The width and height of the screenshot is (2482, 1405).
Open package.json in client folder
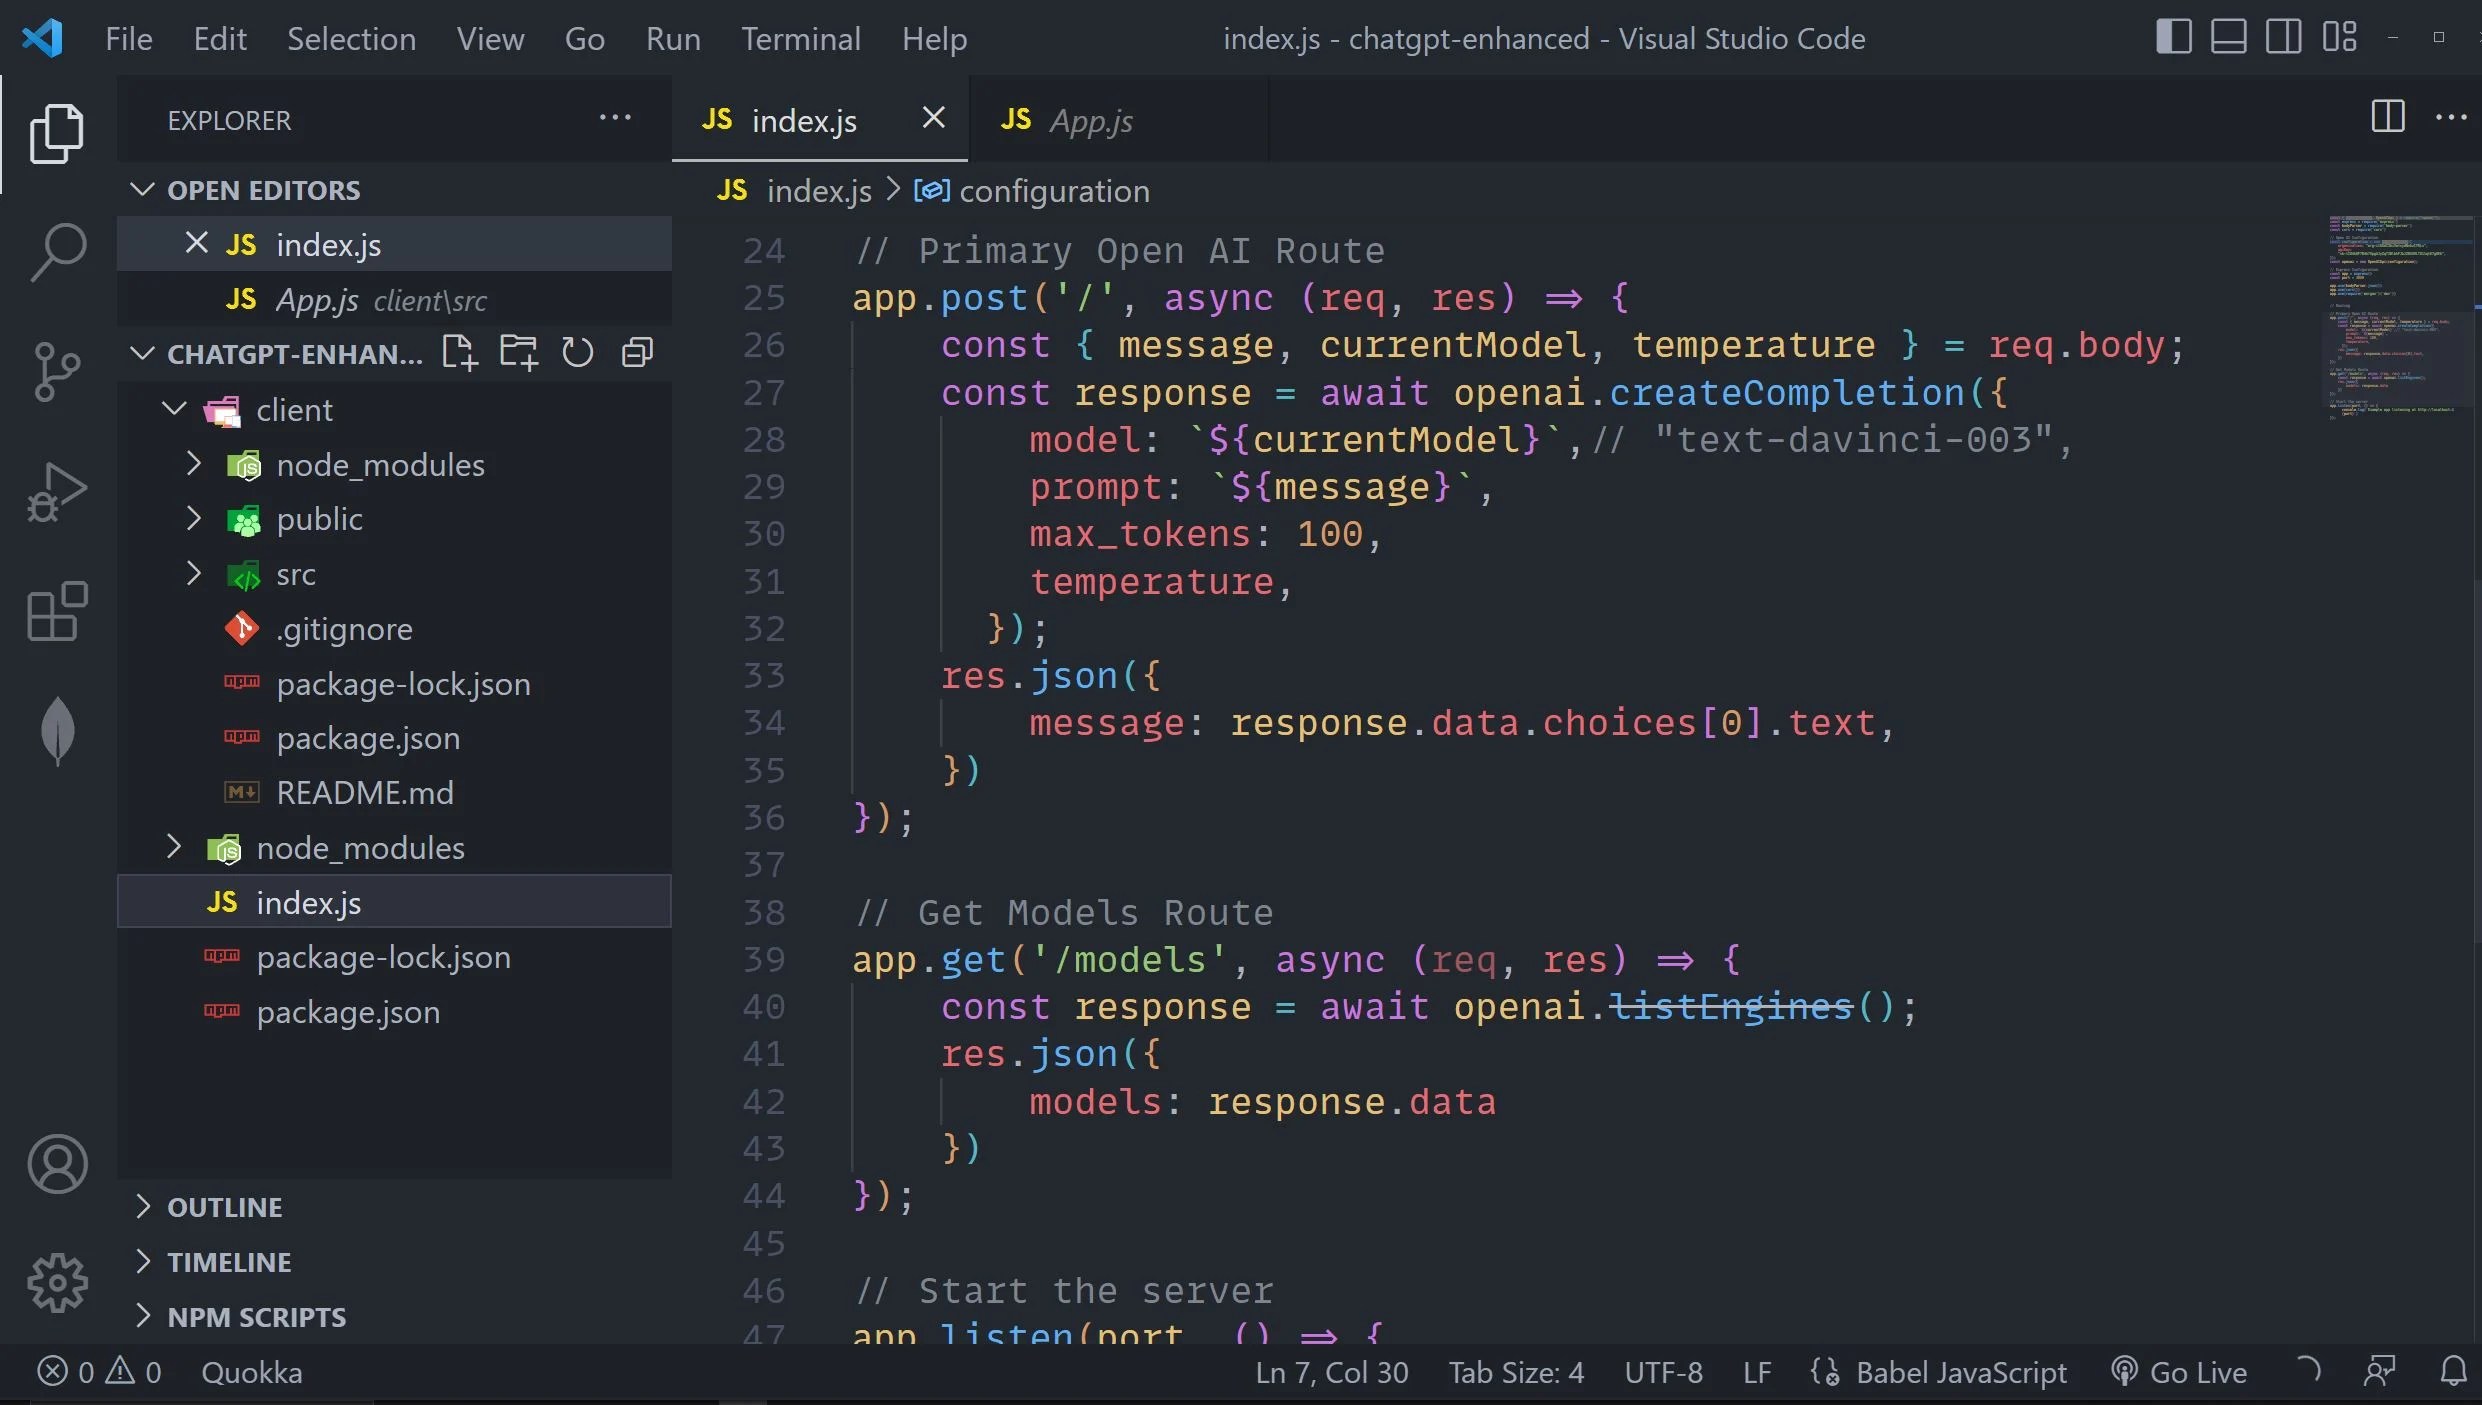(x=367, y=738)
